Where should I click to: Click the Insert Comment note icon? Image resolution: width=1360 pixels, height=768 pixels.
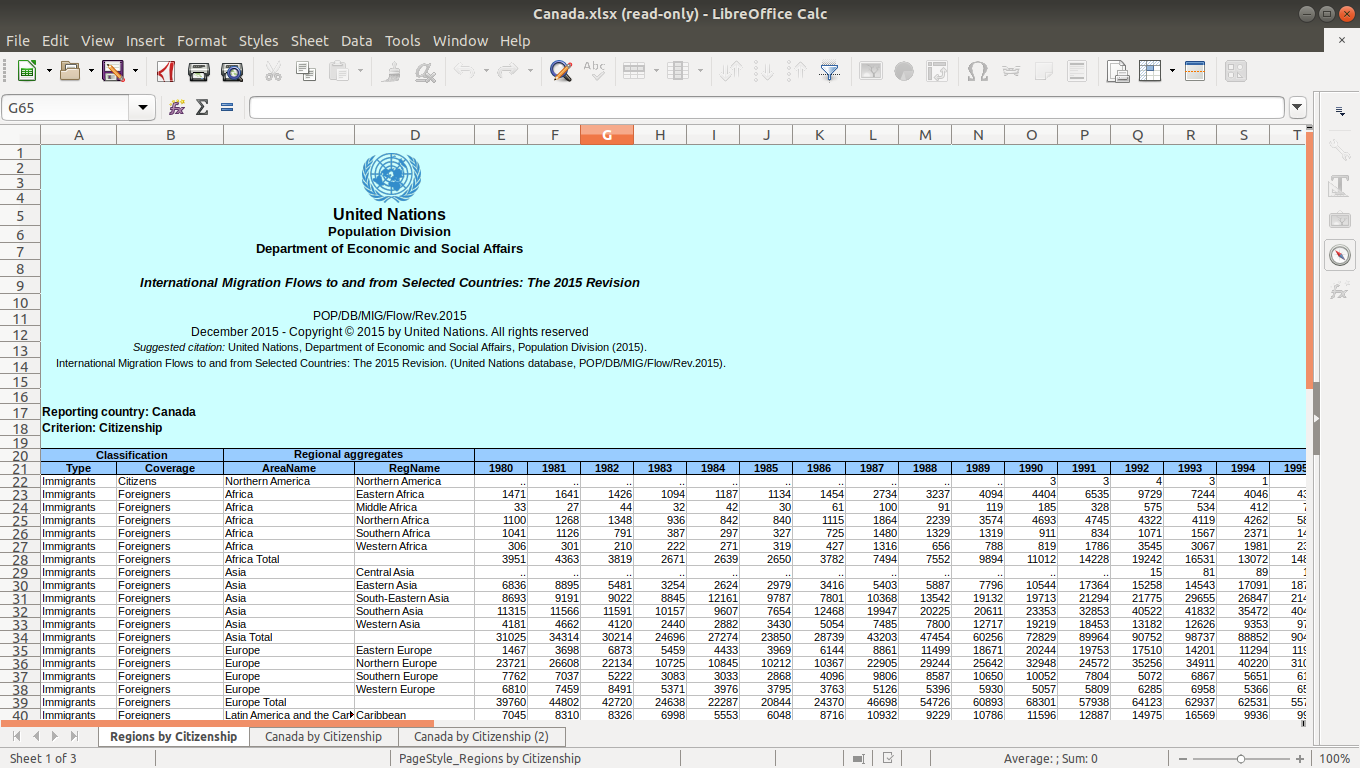1044,71
